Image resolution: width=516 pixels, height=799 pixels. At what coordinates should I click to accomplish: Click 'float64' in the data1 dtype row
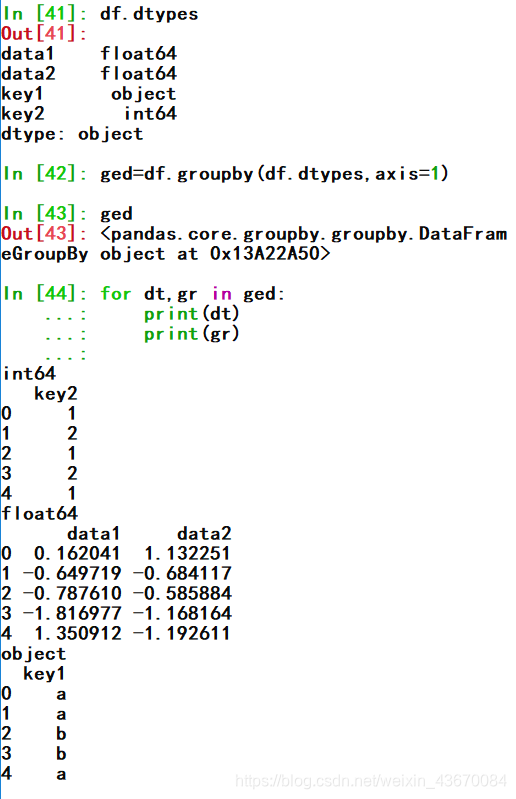(x=139, y=54)
